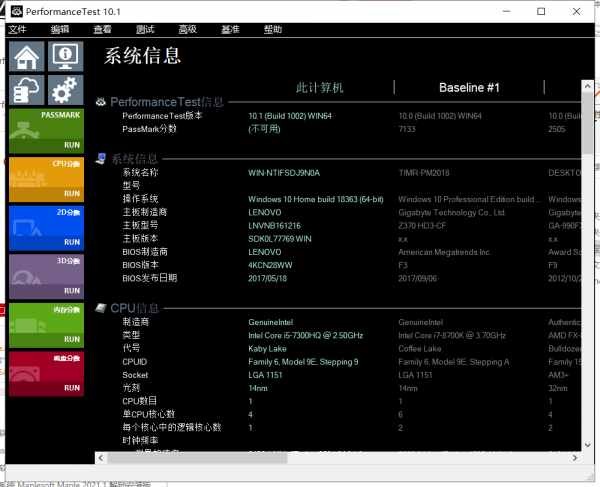
Task: Click the horizontal scrollbar right arrow
Action: (575, 458)
